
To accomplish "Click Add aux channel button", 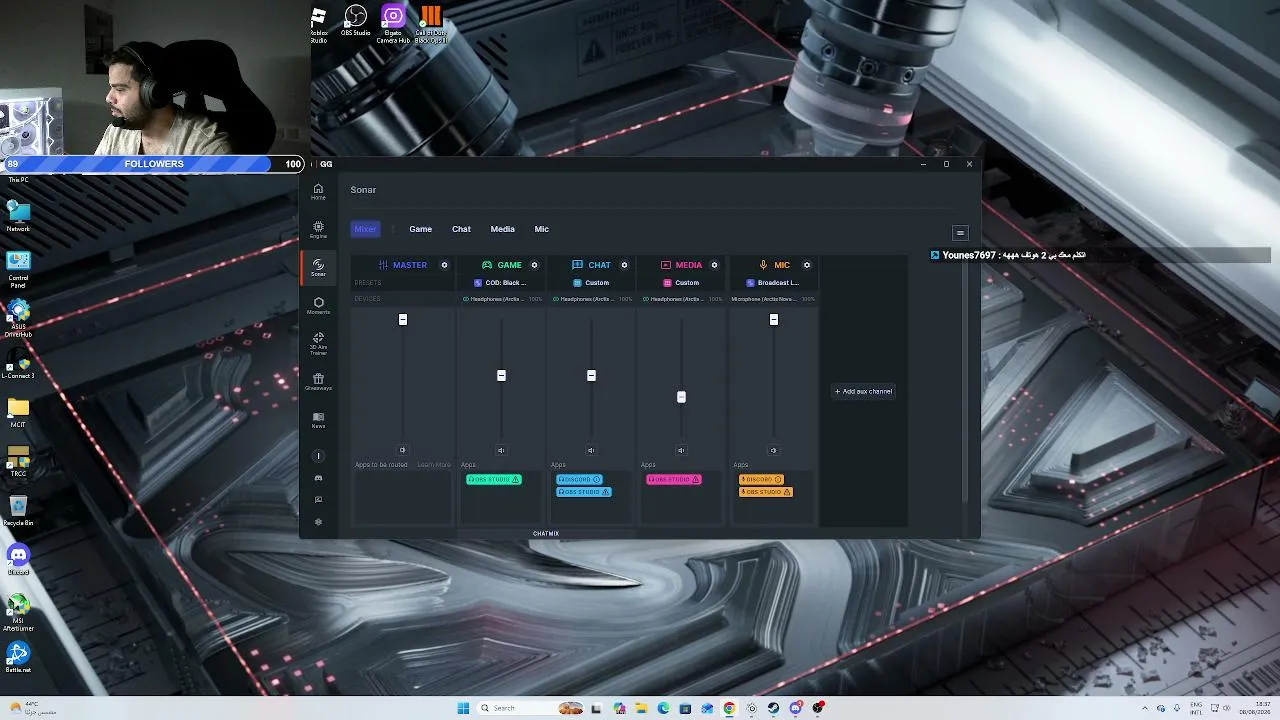I will tap(863, 391).
